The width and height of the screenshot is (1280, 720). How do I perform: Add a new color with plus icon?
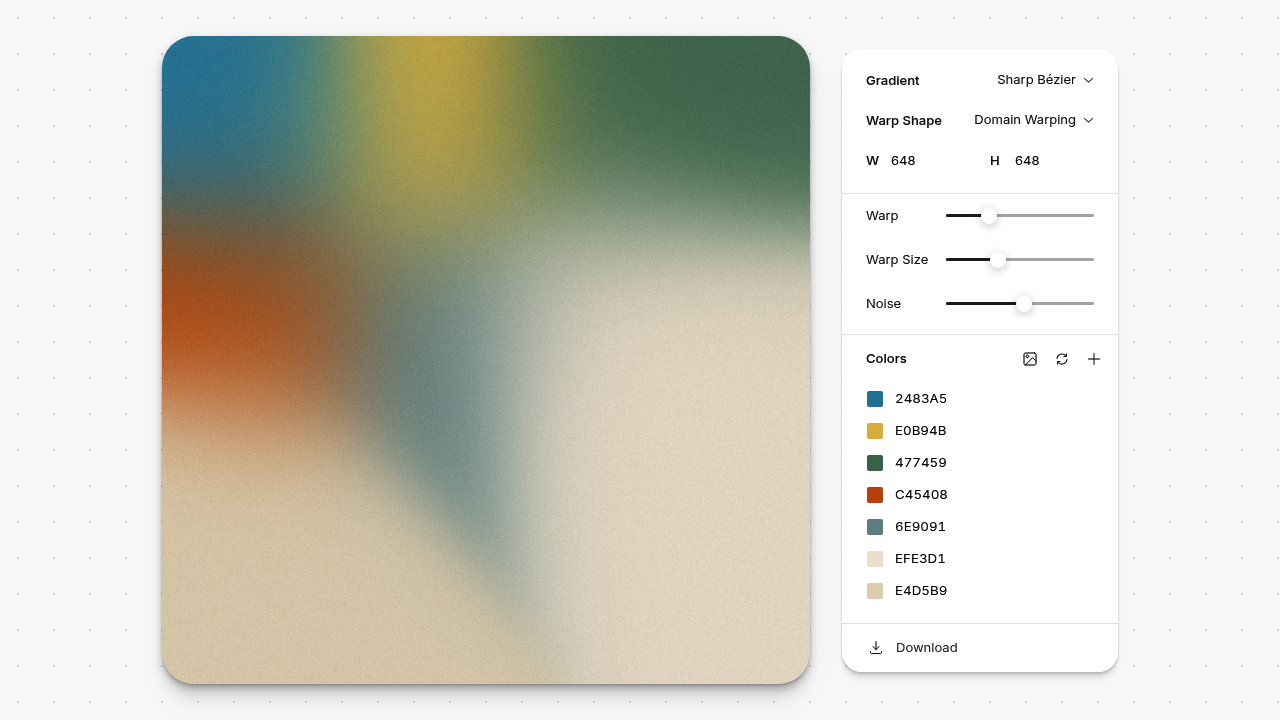click(x=1094, y=359)
